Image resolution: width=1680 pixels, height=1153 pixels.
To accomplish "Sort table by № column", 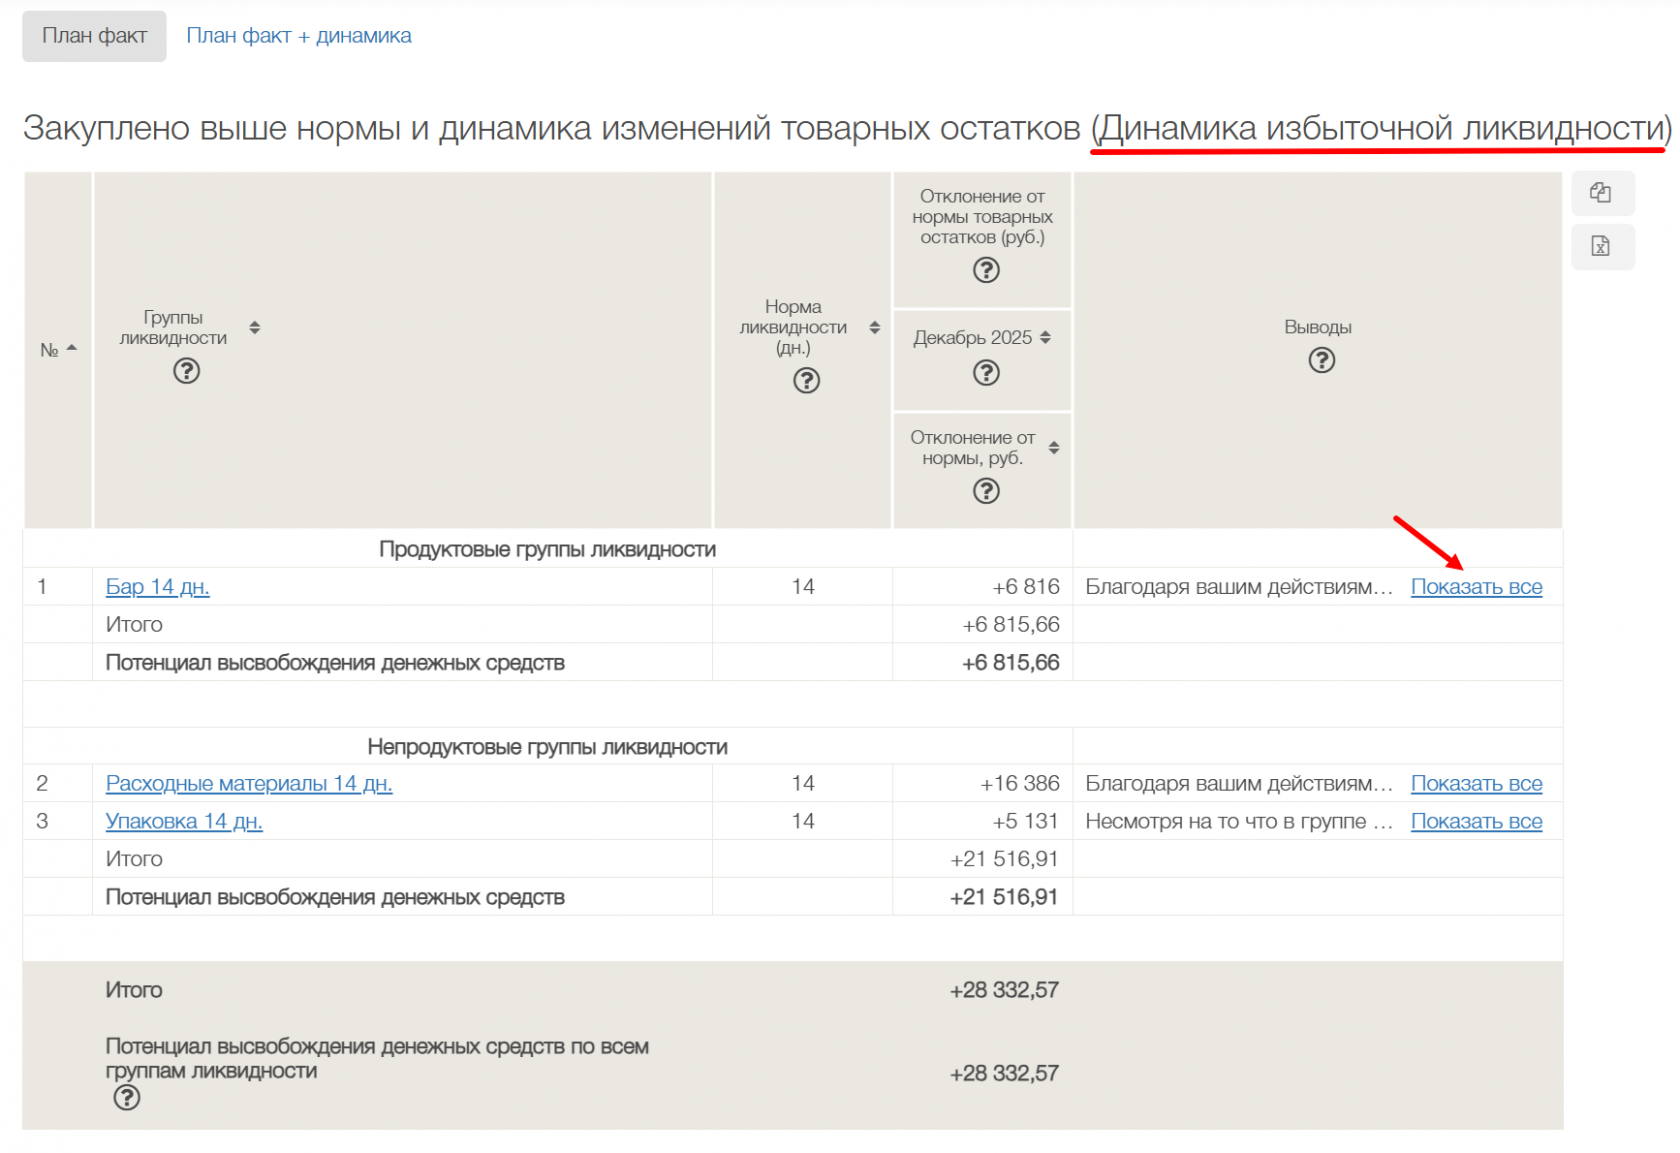I will (71, 348).
